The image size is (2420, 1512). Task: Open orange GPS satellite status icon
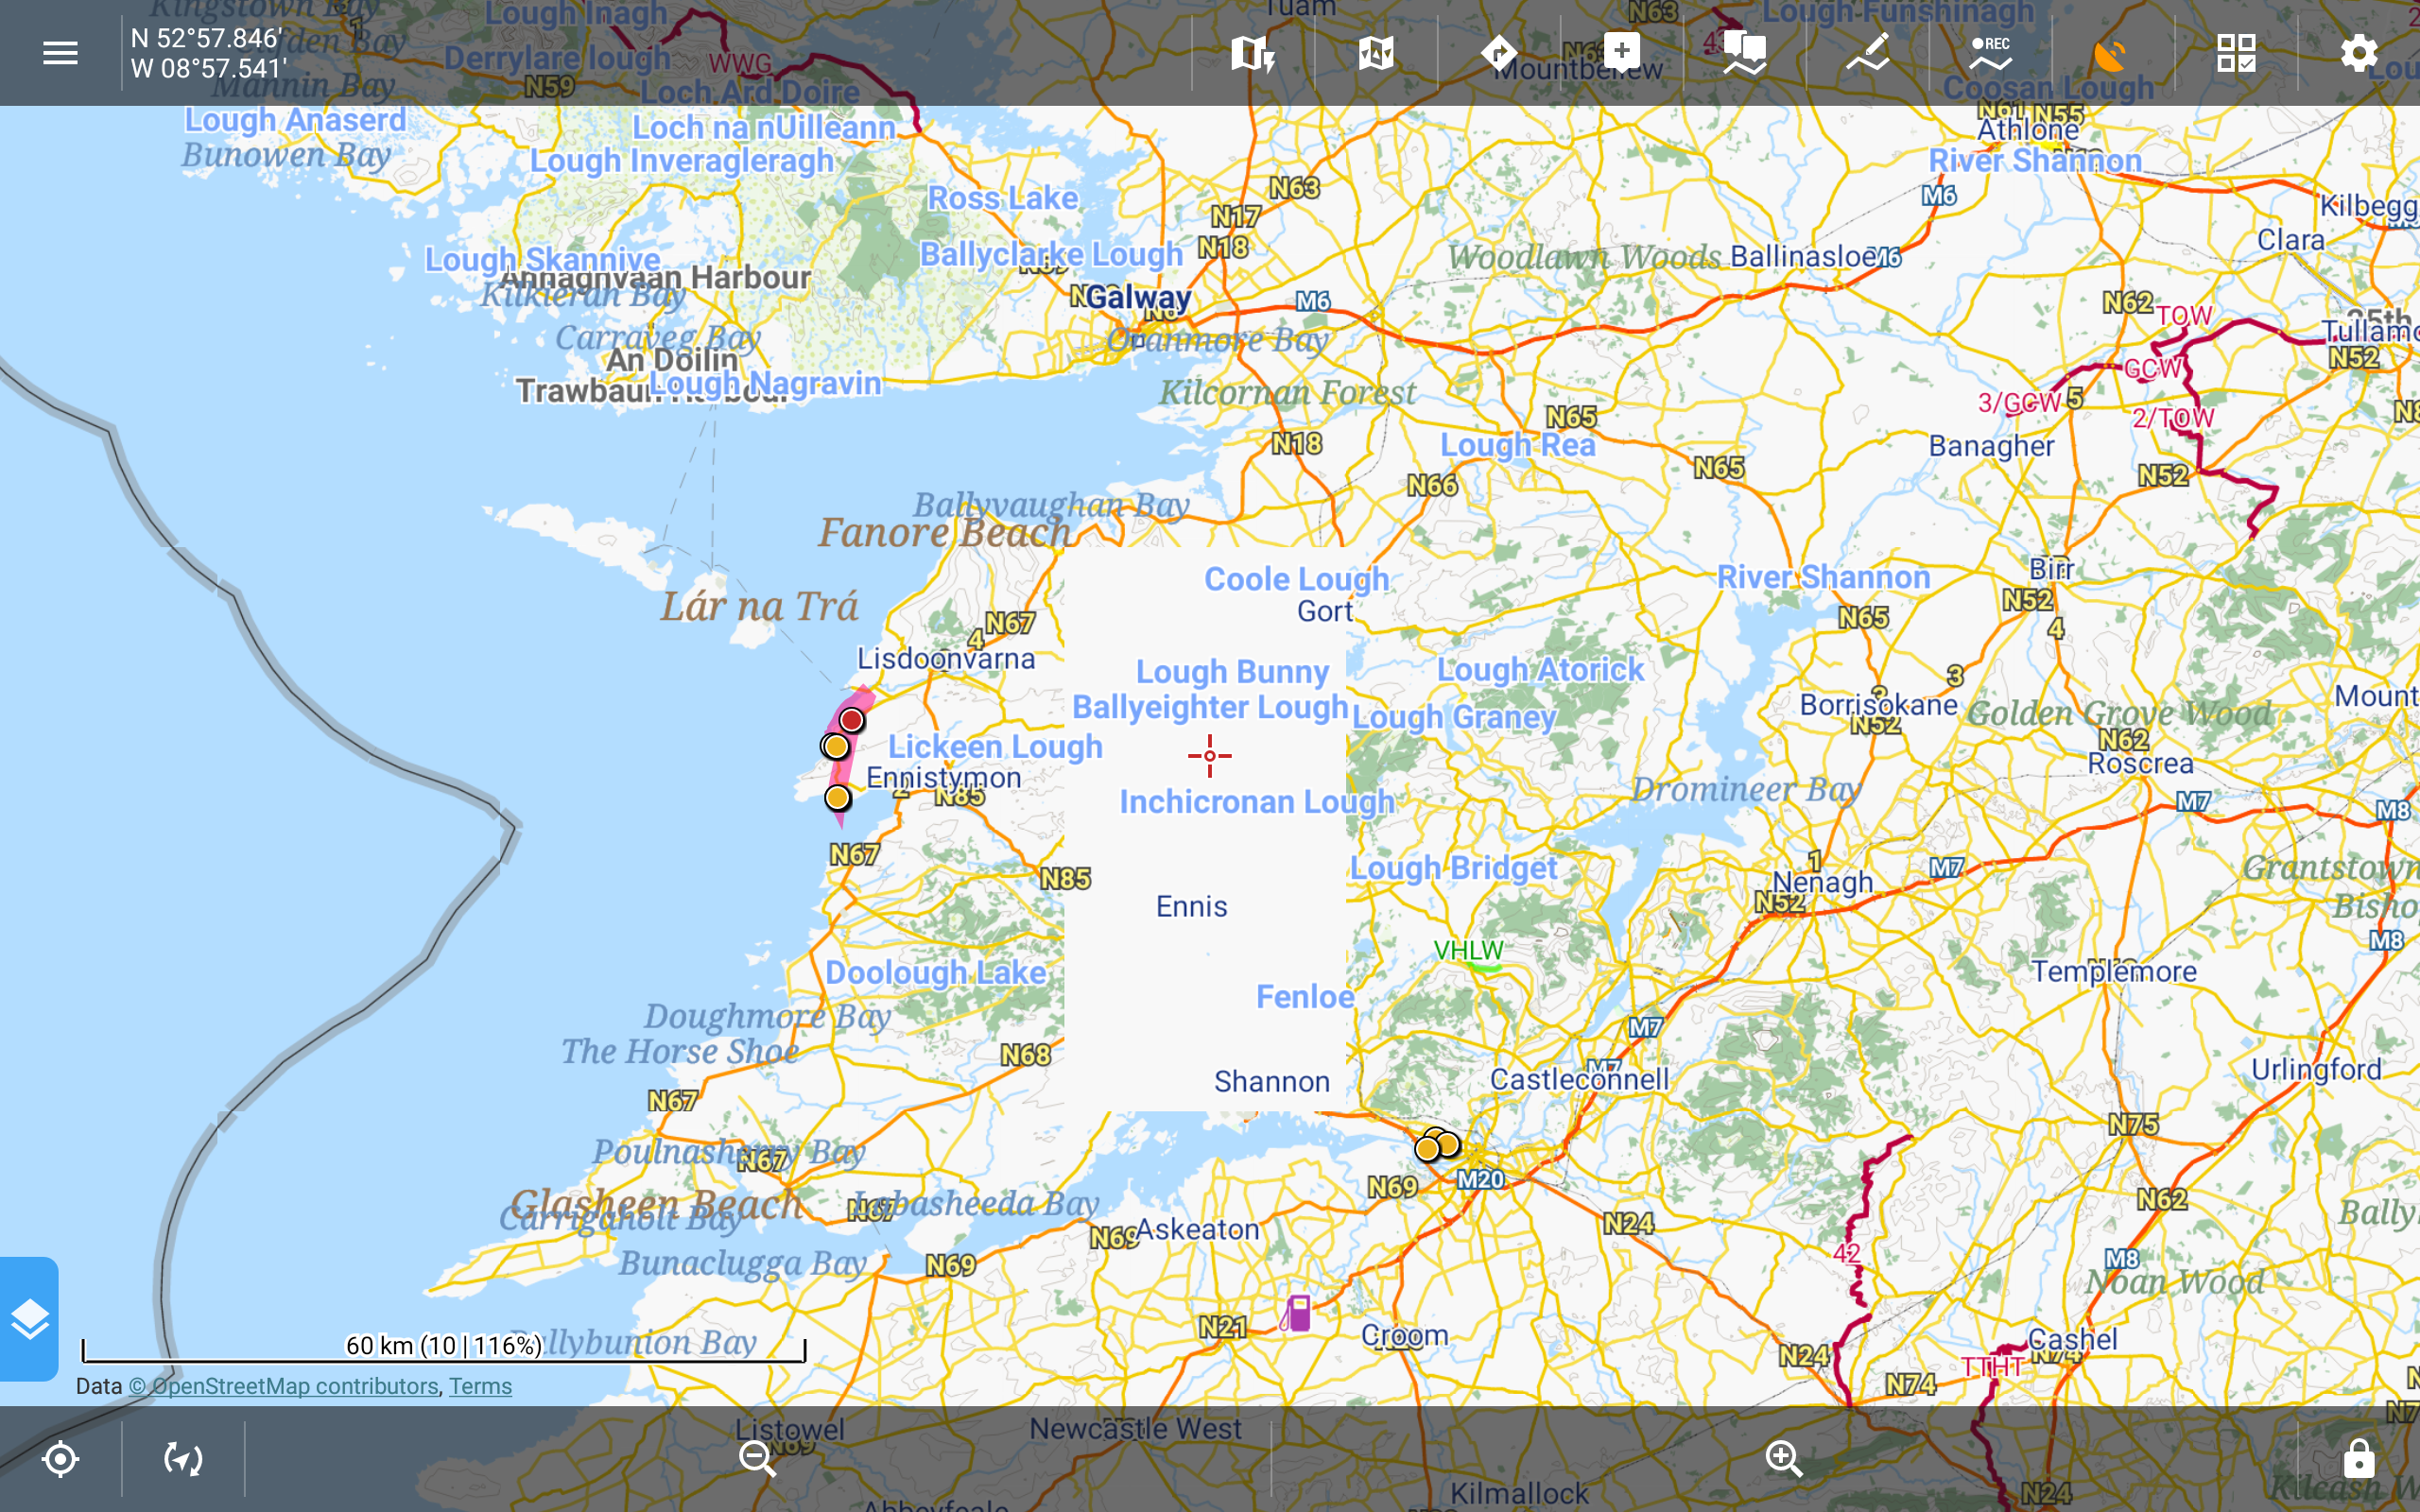[2111, 53]
